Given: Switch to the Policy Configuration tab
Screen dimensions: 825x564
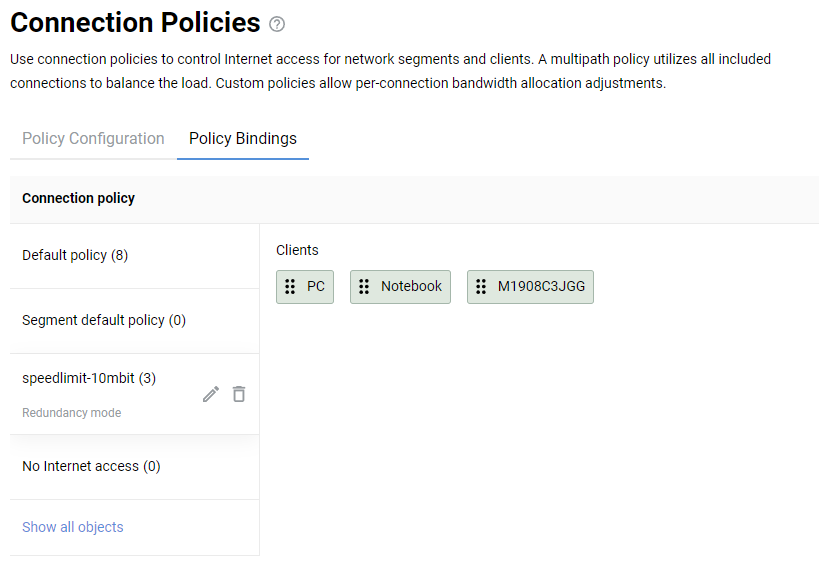Looking at the screenshot, I should coord(93,139).
